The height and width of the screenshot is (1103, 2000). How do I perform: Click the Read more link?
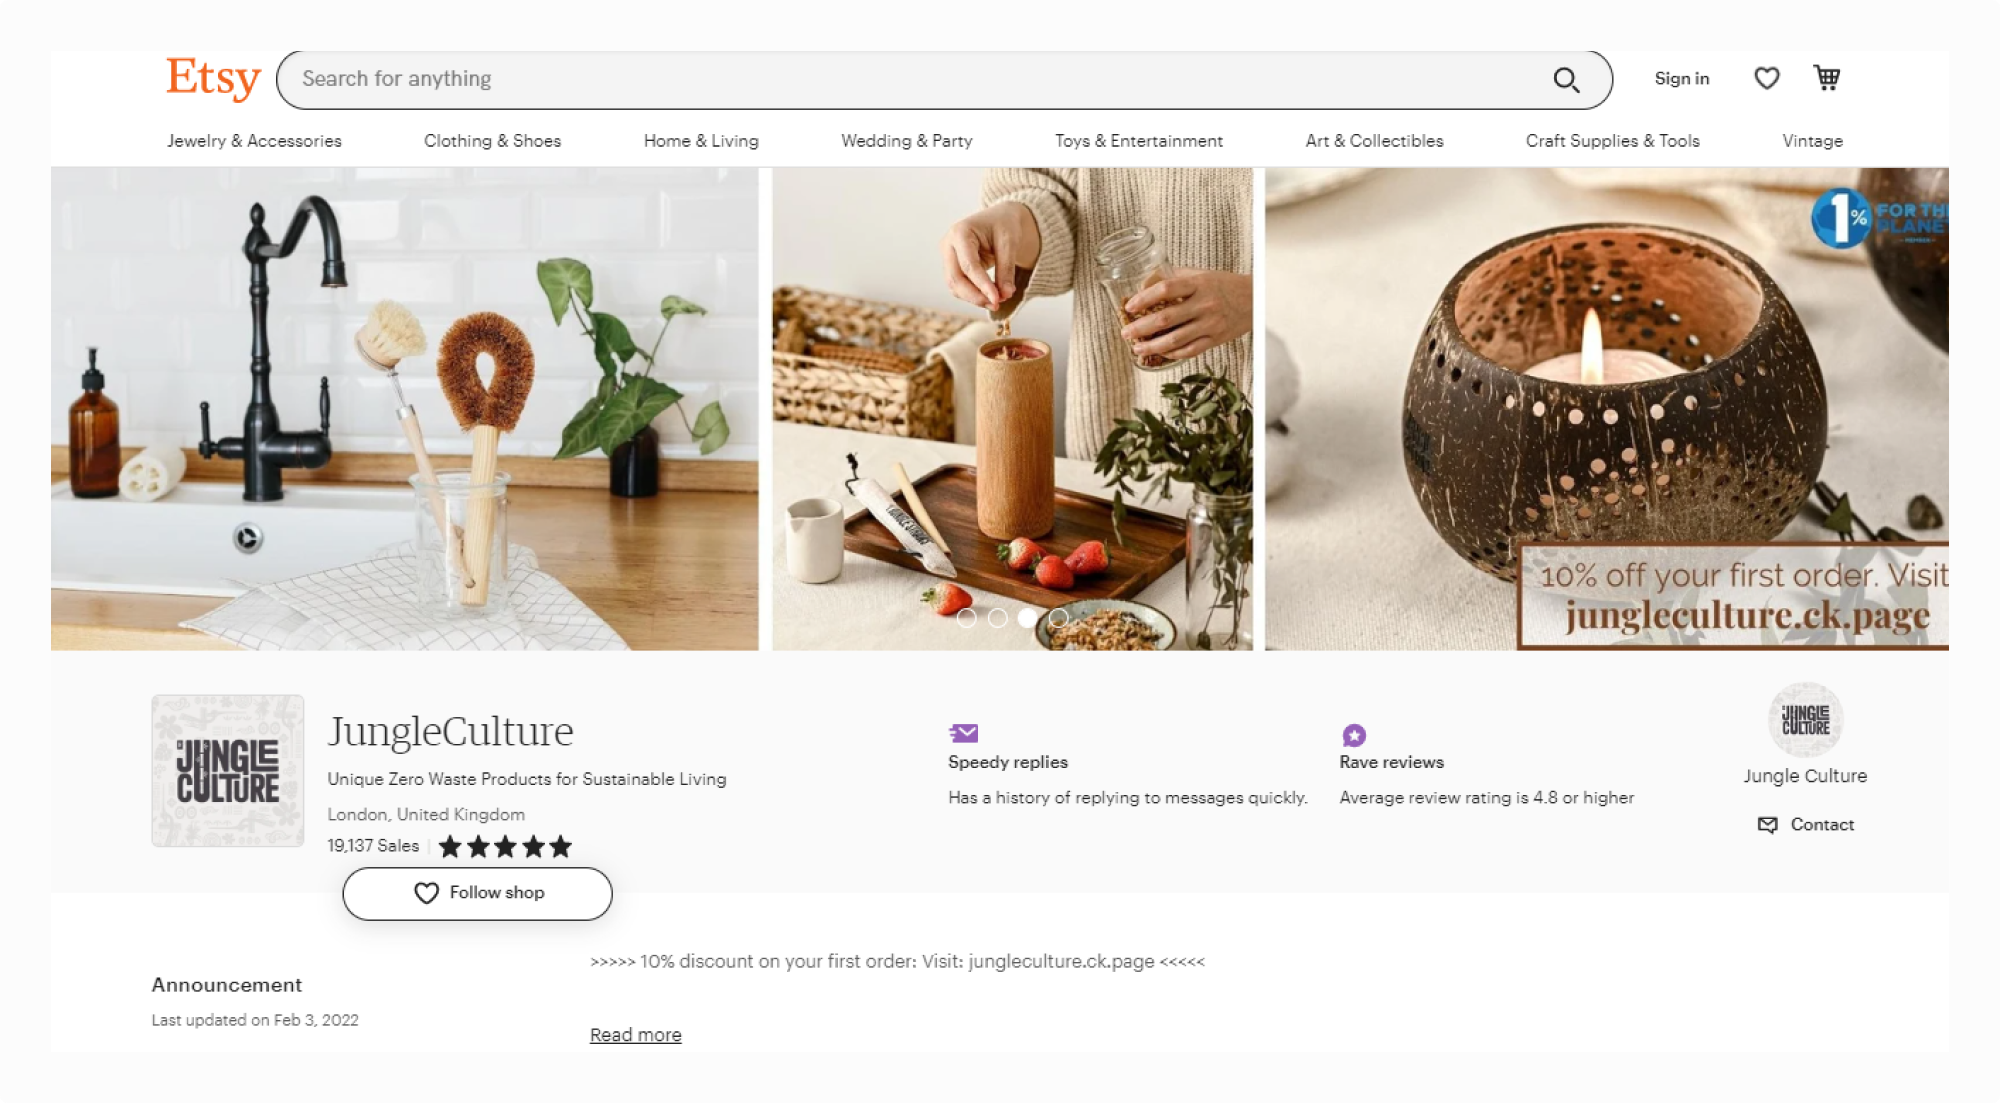[635, 1035]
